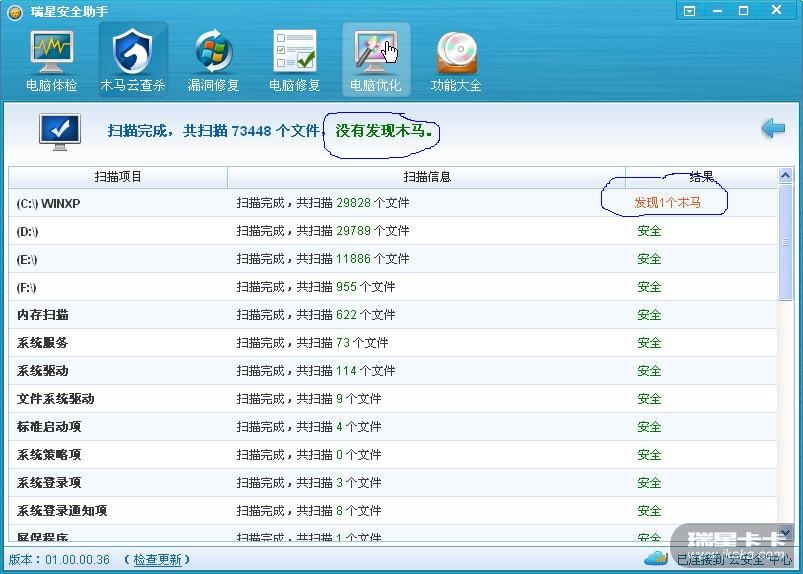
Task: Select the 系统服务 system services row
Action: [x=43, y=343]
